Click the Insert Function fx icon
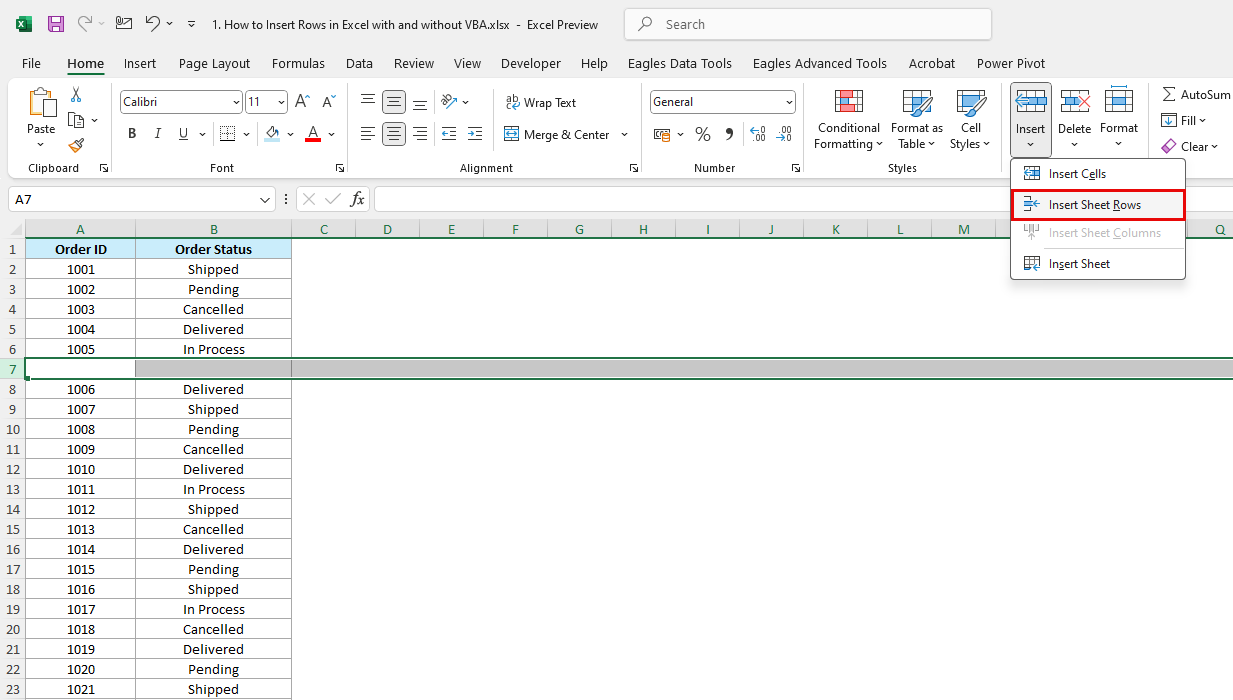 357,199
